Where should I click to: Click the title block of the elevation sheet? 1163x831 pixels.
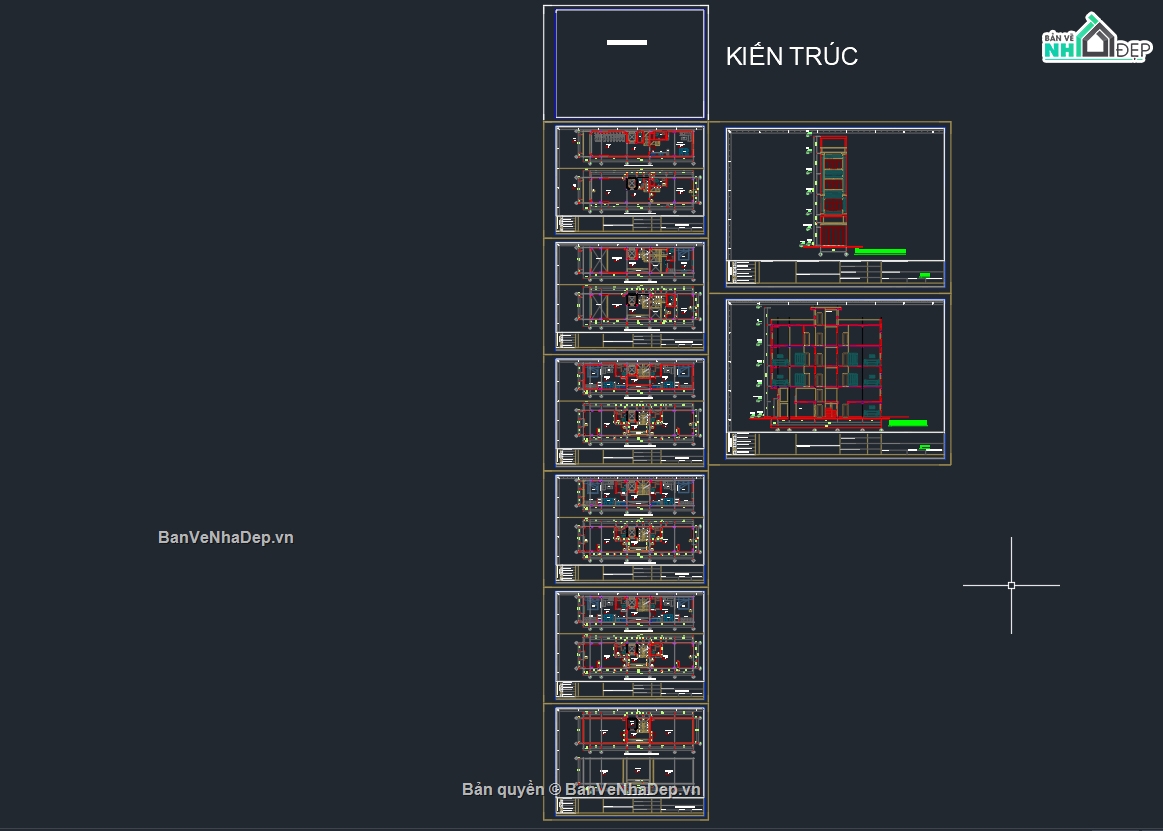(835, 272)
